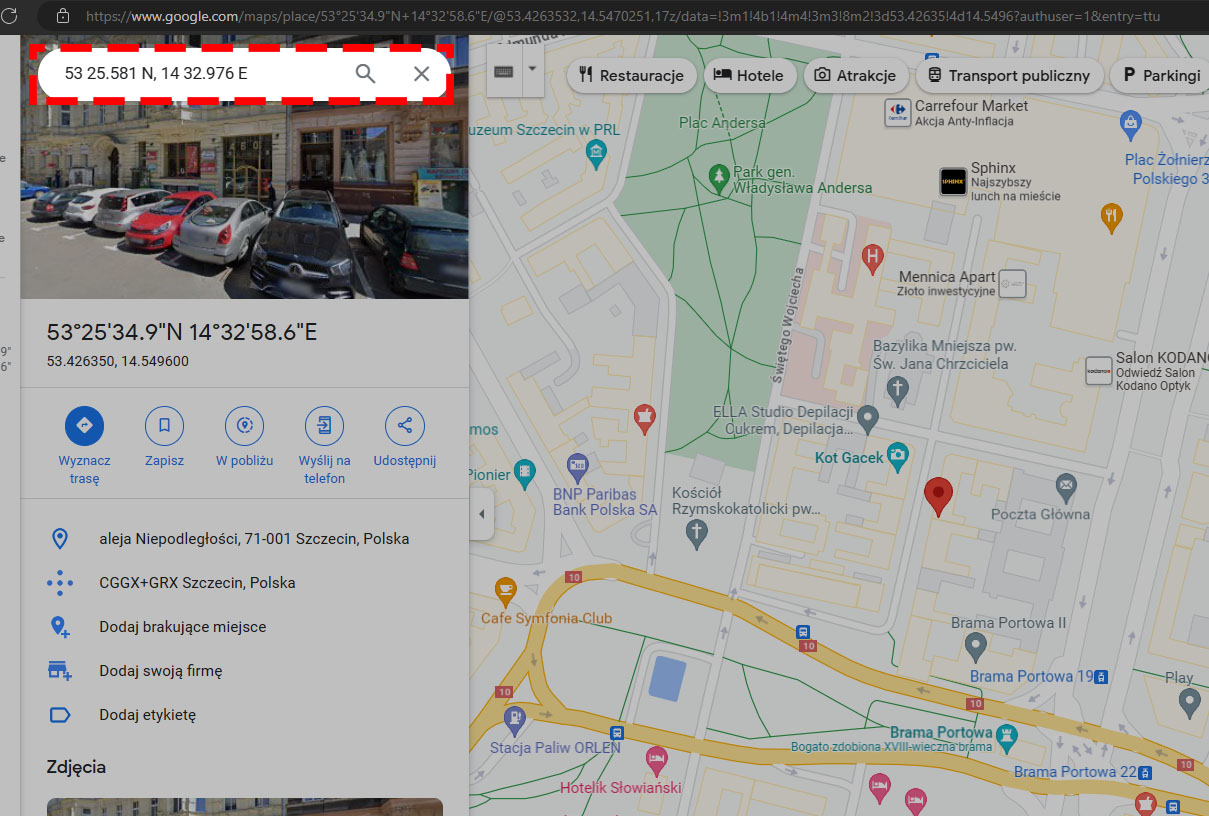Click Zdjęcia section photo thumbnail

click(x=245, y=806)
